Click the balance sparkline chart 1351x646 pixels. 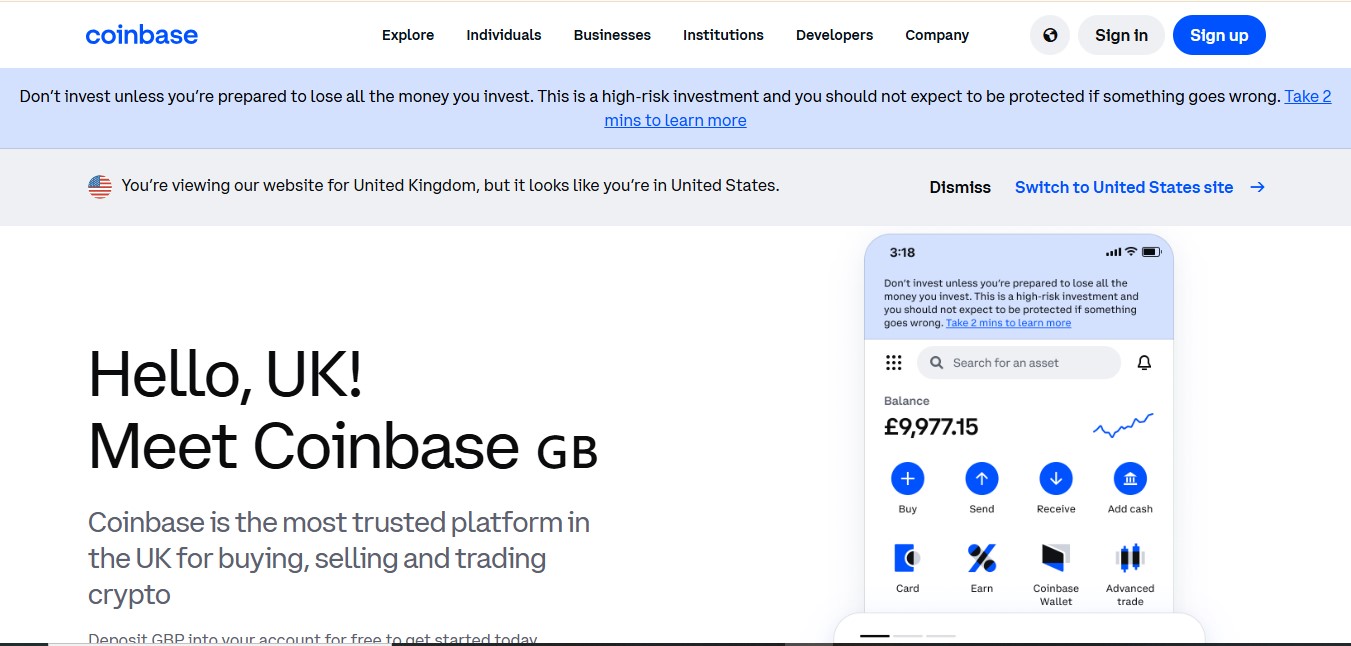1123,426
